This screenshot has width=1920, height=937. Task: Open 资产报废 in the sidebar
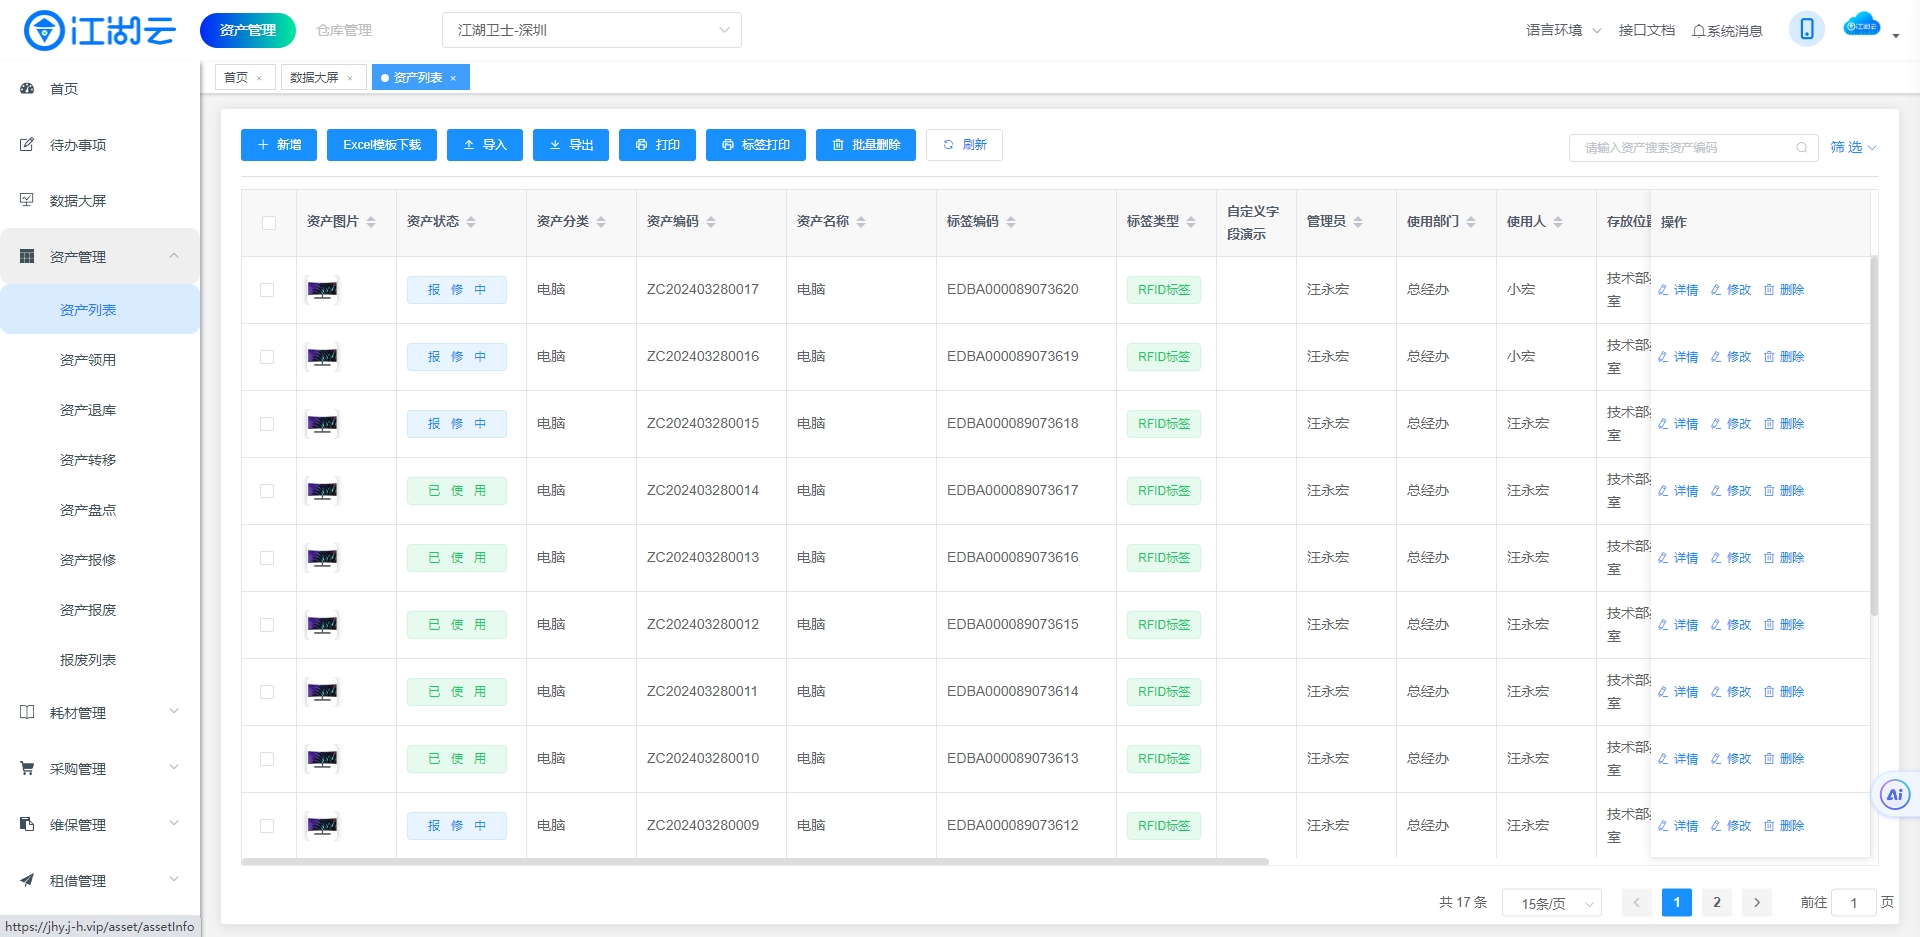[88, 610]
